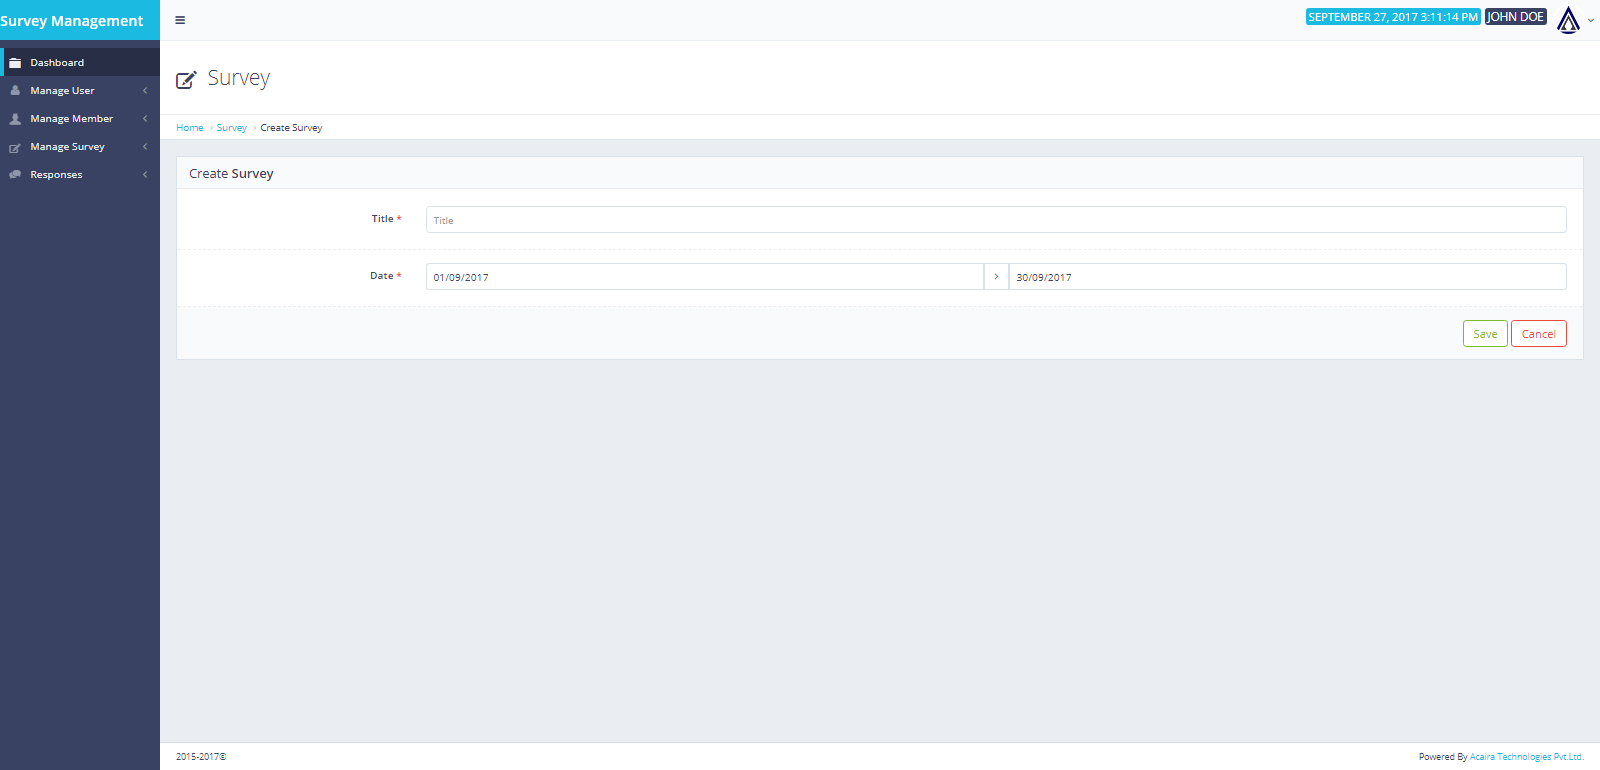Click the hamburger menu toggle icon
1600x770 pixels.
[180, 20]
